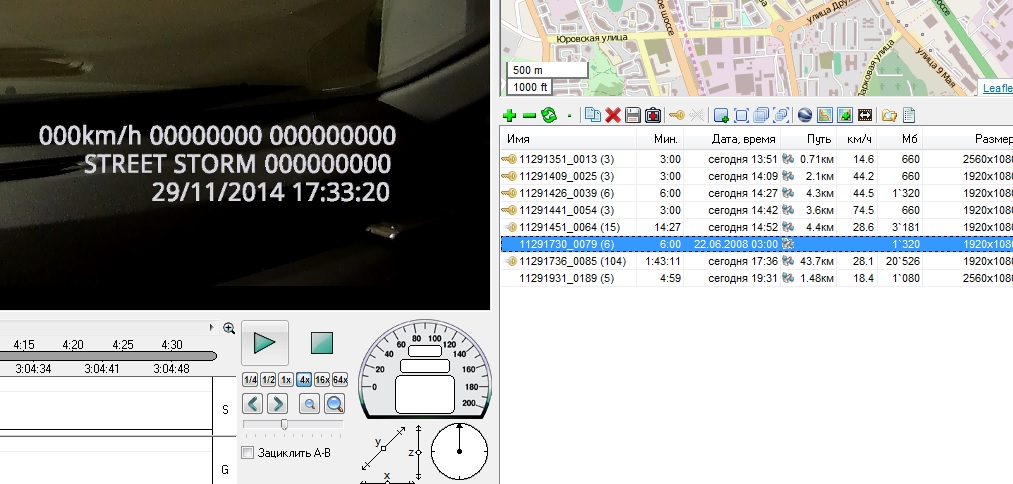The image size is (1013, 484).
Task: Click the red X delete icon
Action: (613, 116)
